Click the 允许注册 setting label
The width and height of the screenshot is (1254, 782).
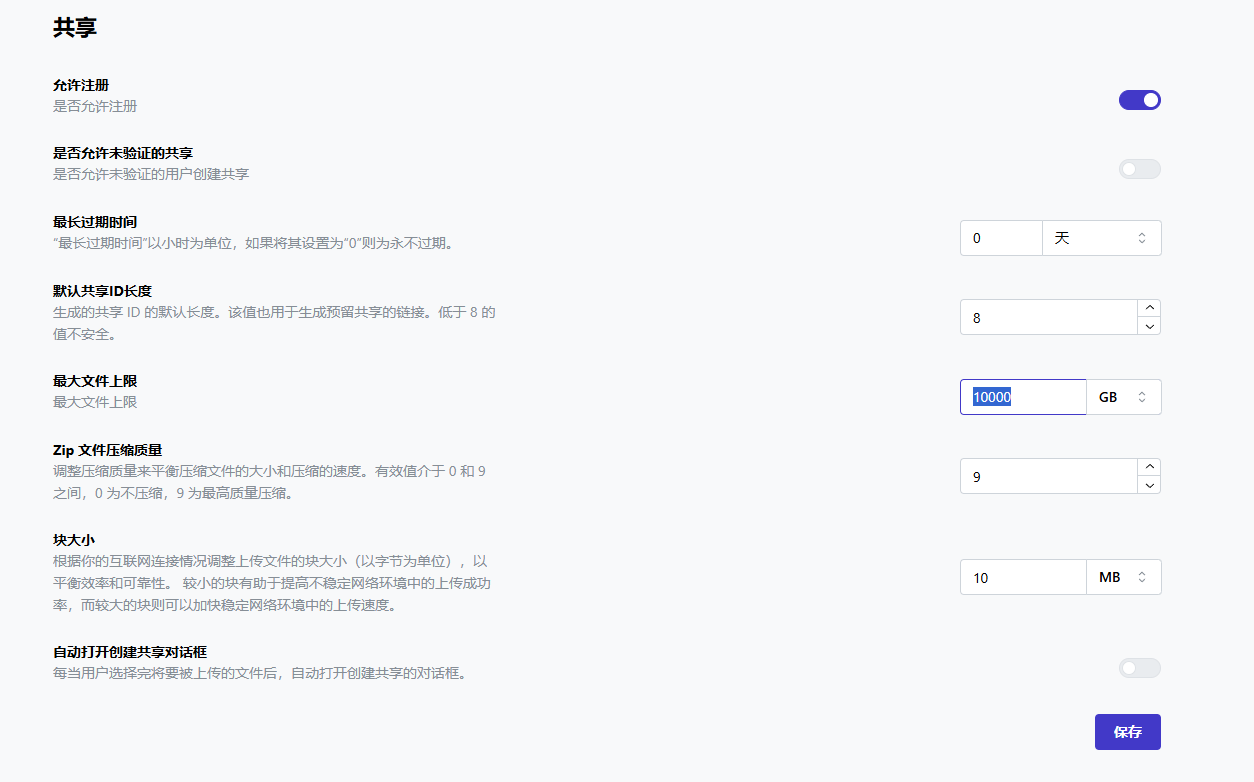[x=81, y=86]
